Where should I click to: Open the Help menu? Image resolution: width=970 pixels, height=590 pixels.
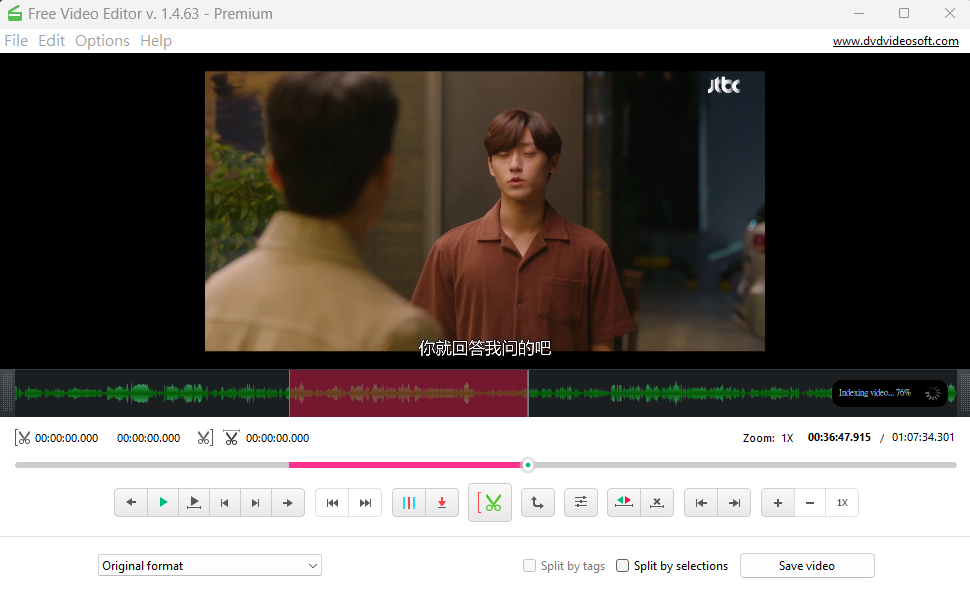156,41
